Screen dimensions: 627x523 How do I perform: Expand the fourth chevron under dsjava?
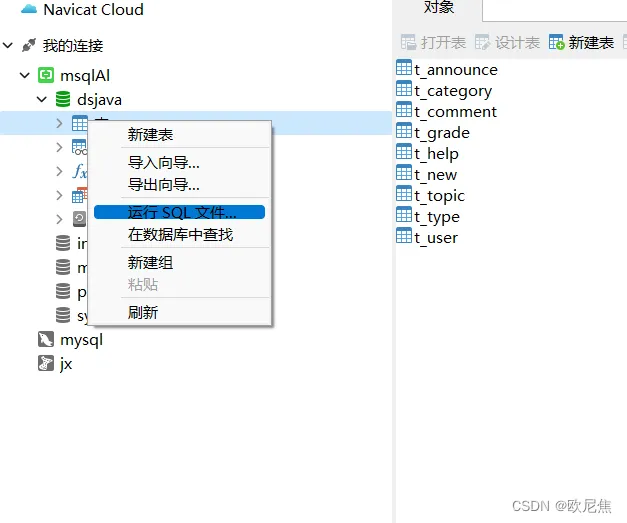tap(59, 195)
